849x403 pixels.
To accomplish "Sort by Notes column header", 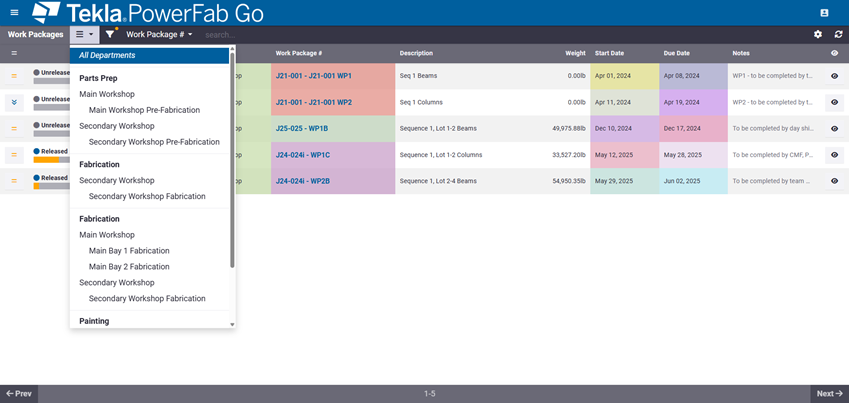I will [741, 53].
